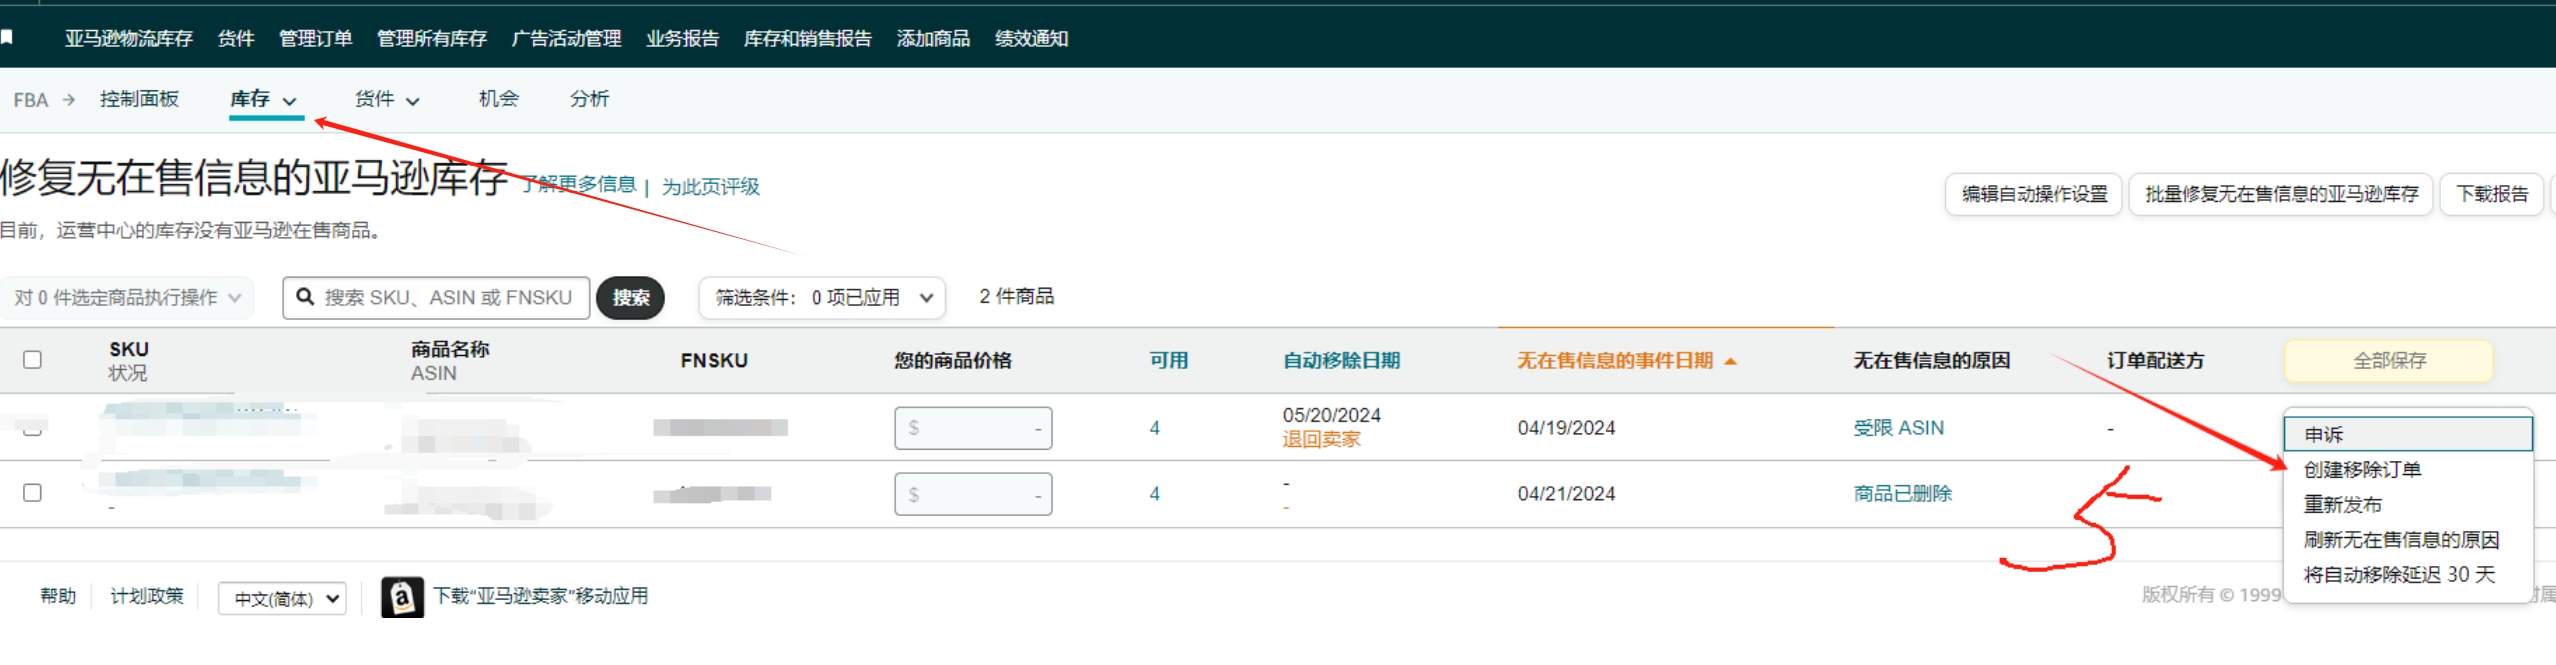Click the 2 件商品 count text

(1016, 297)
